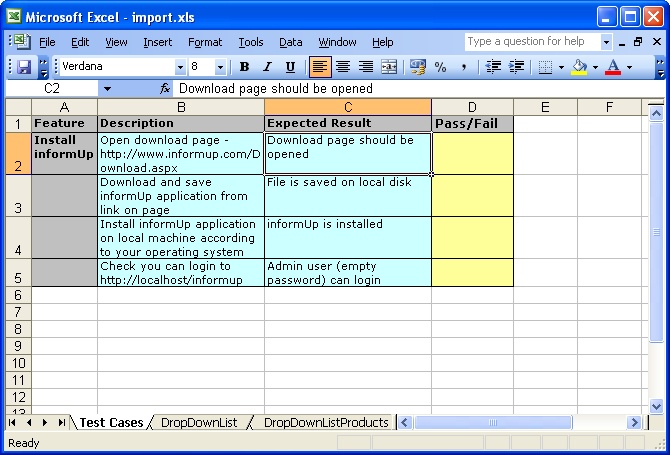Click Merge and Center icon

point(389,67)
